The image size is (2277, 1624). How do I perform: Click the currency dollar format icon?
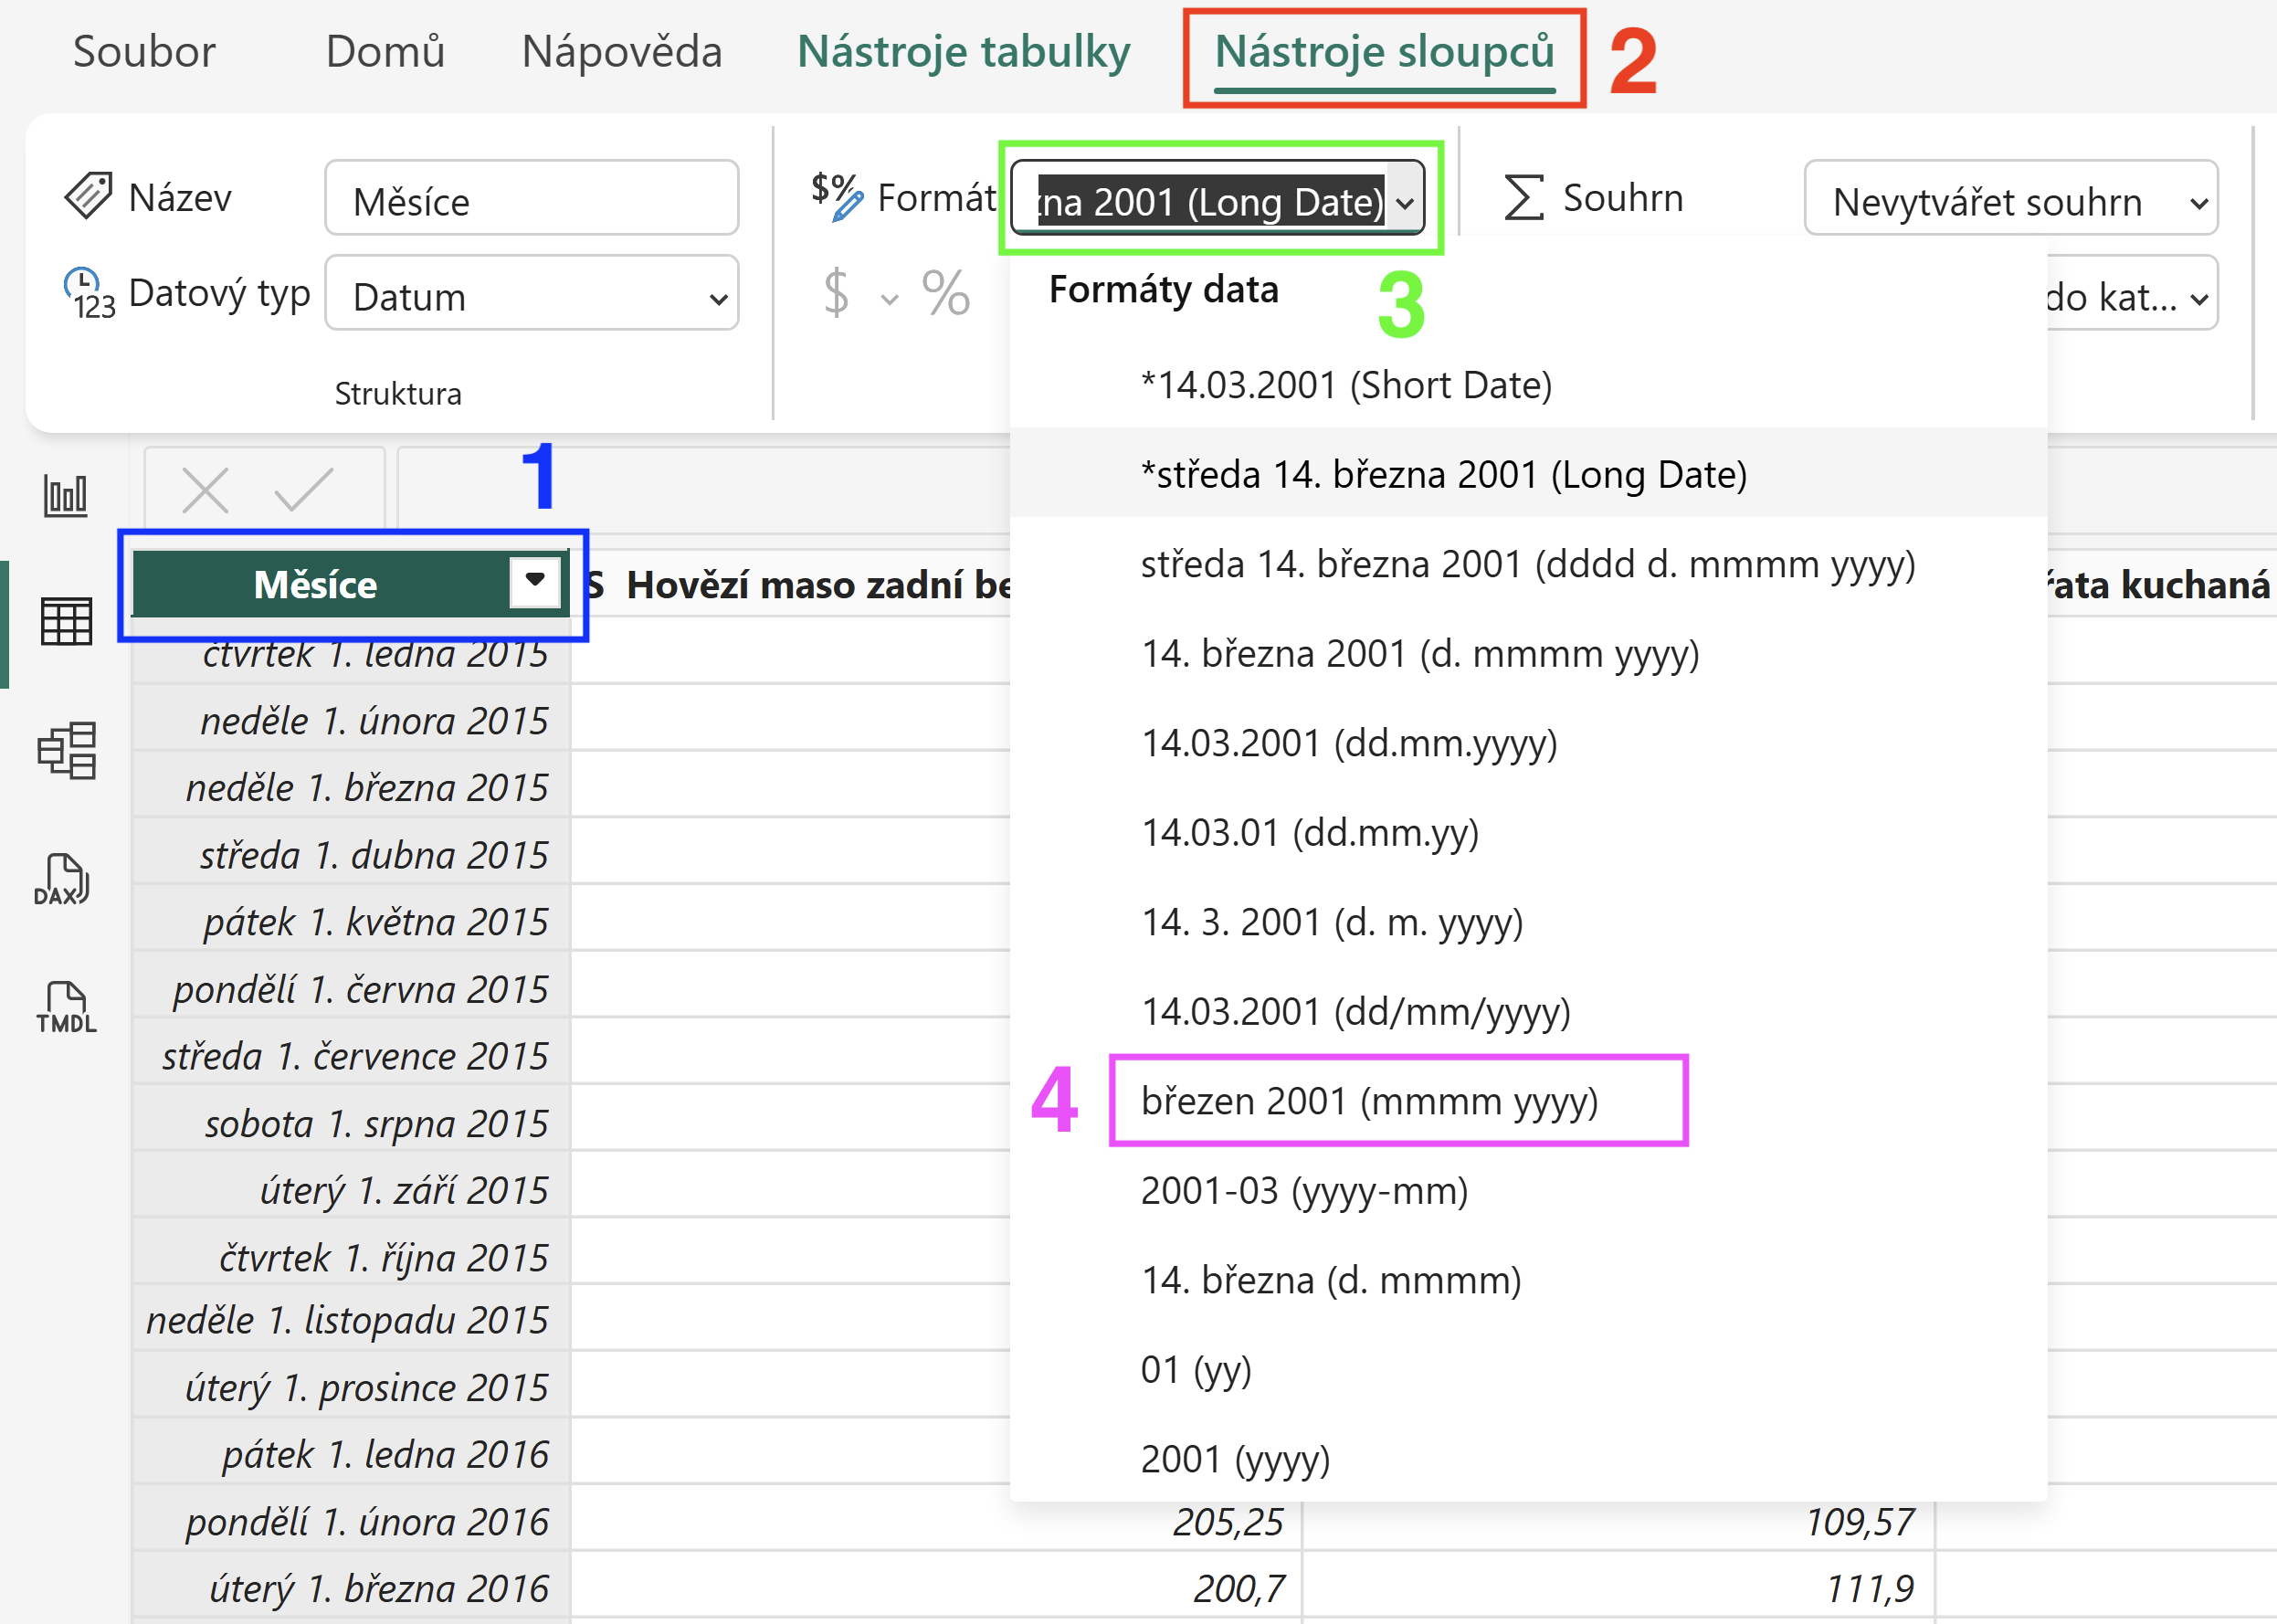tap(836, 293)
